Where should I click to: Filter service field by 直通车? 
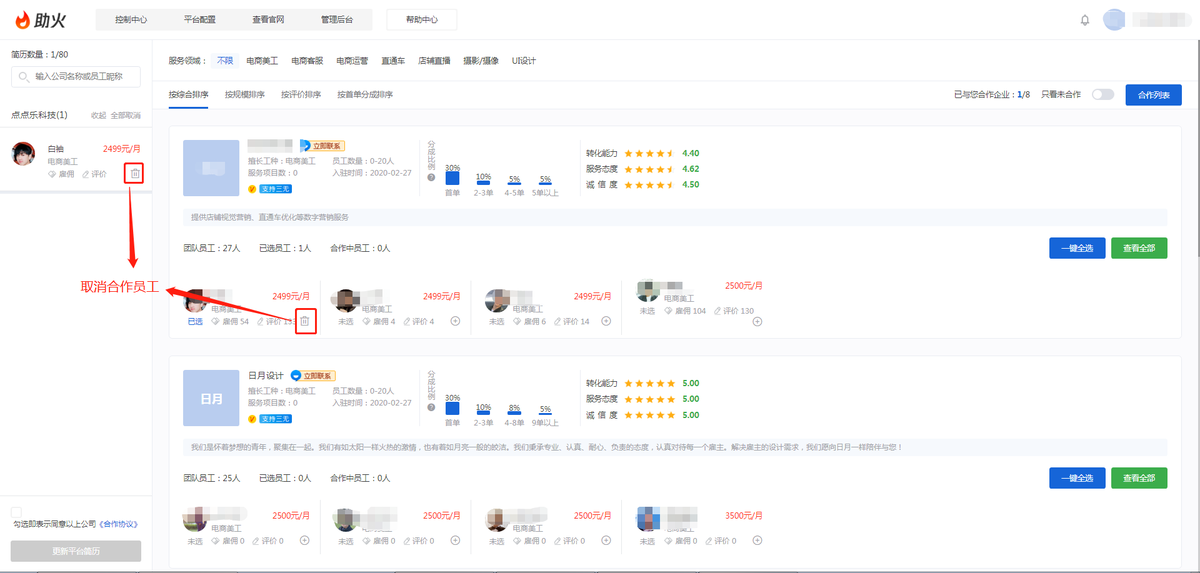pos(393,61)
